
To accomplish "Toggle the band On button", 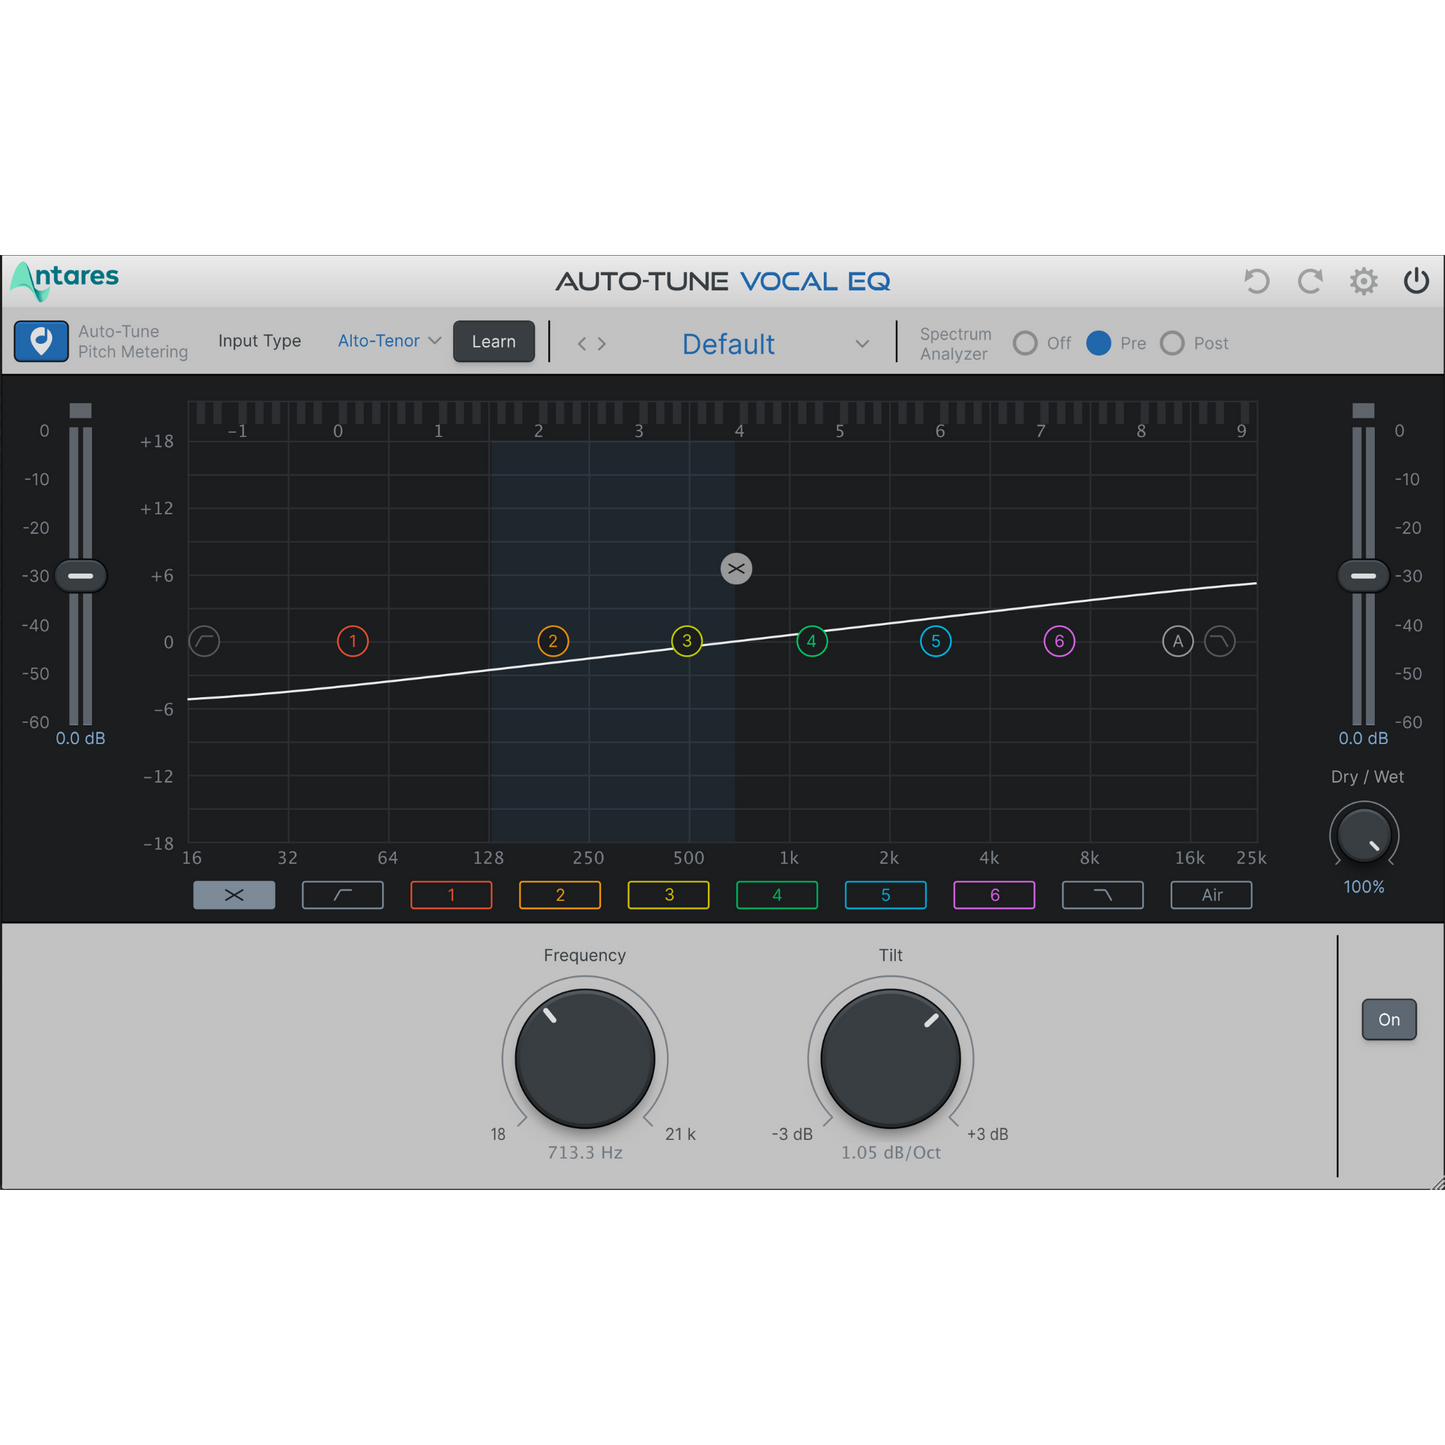I will pyautogui.click(x=1389, y=1020).
